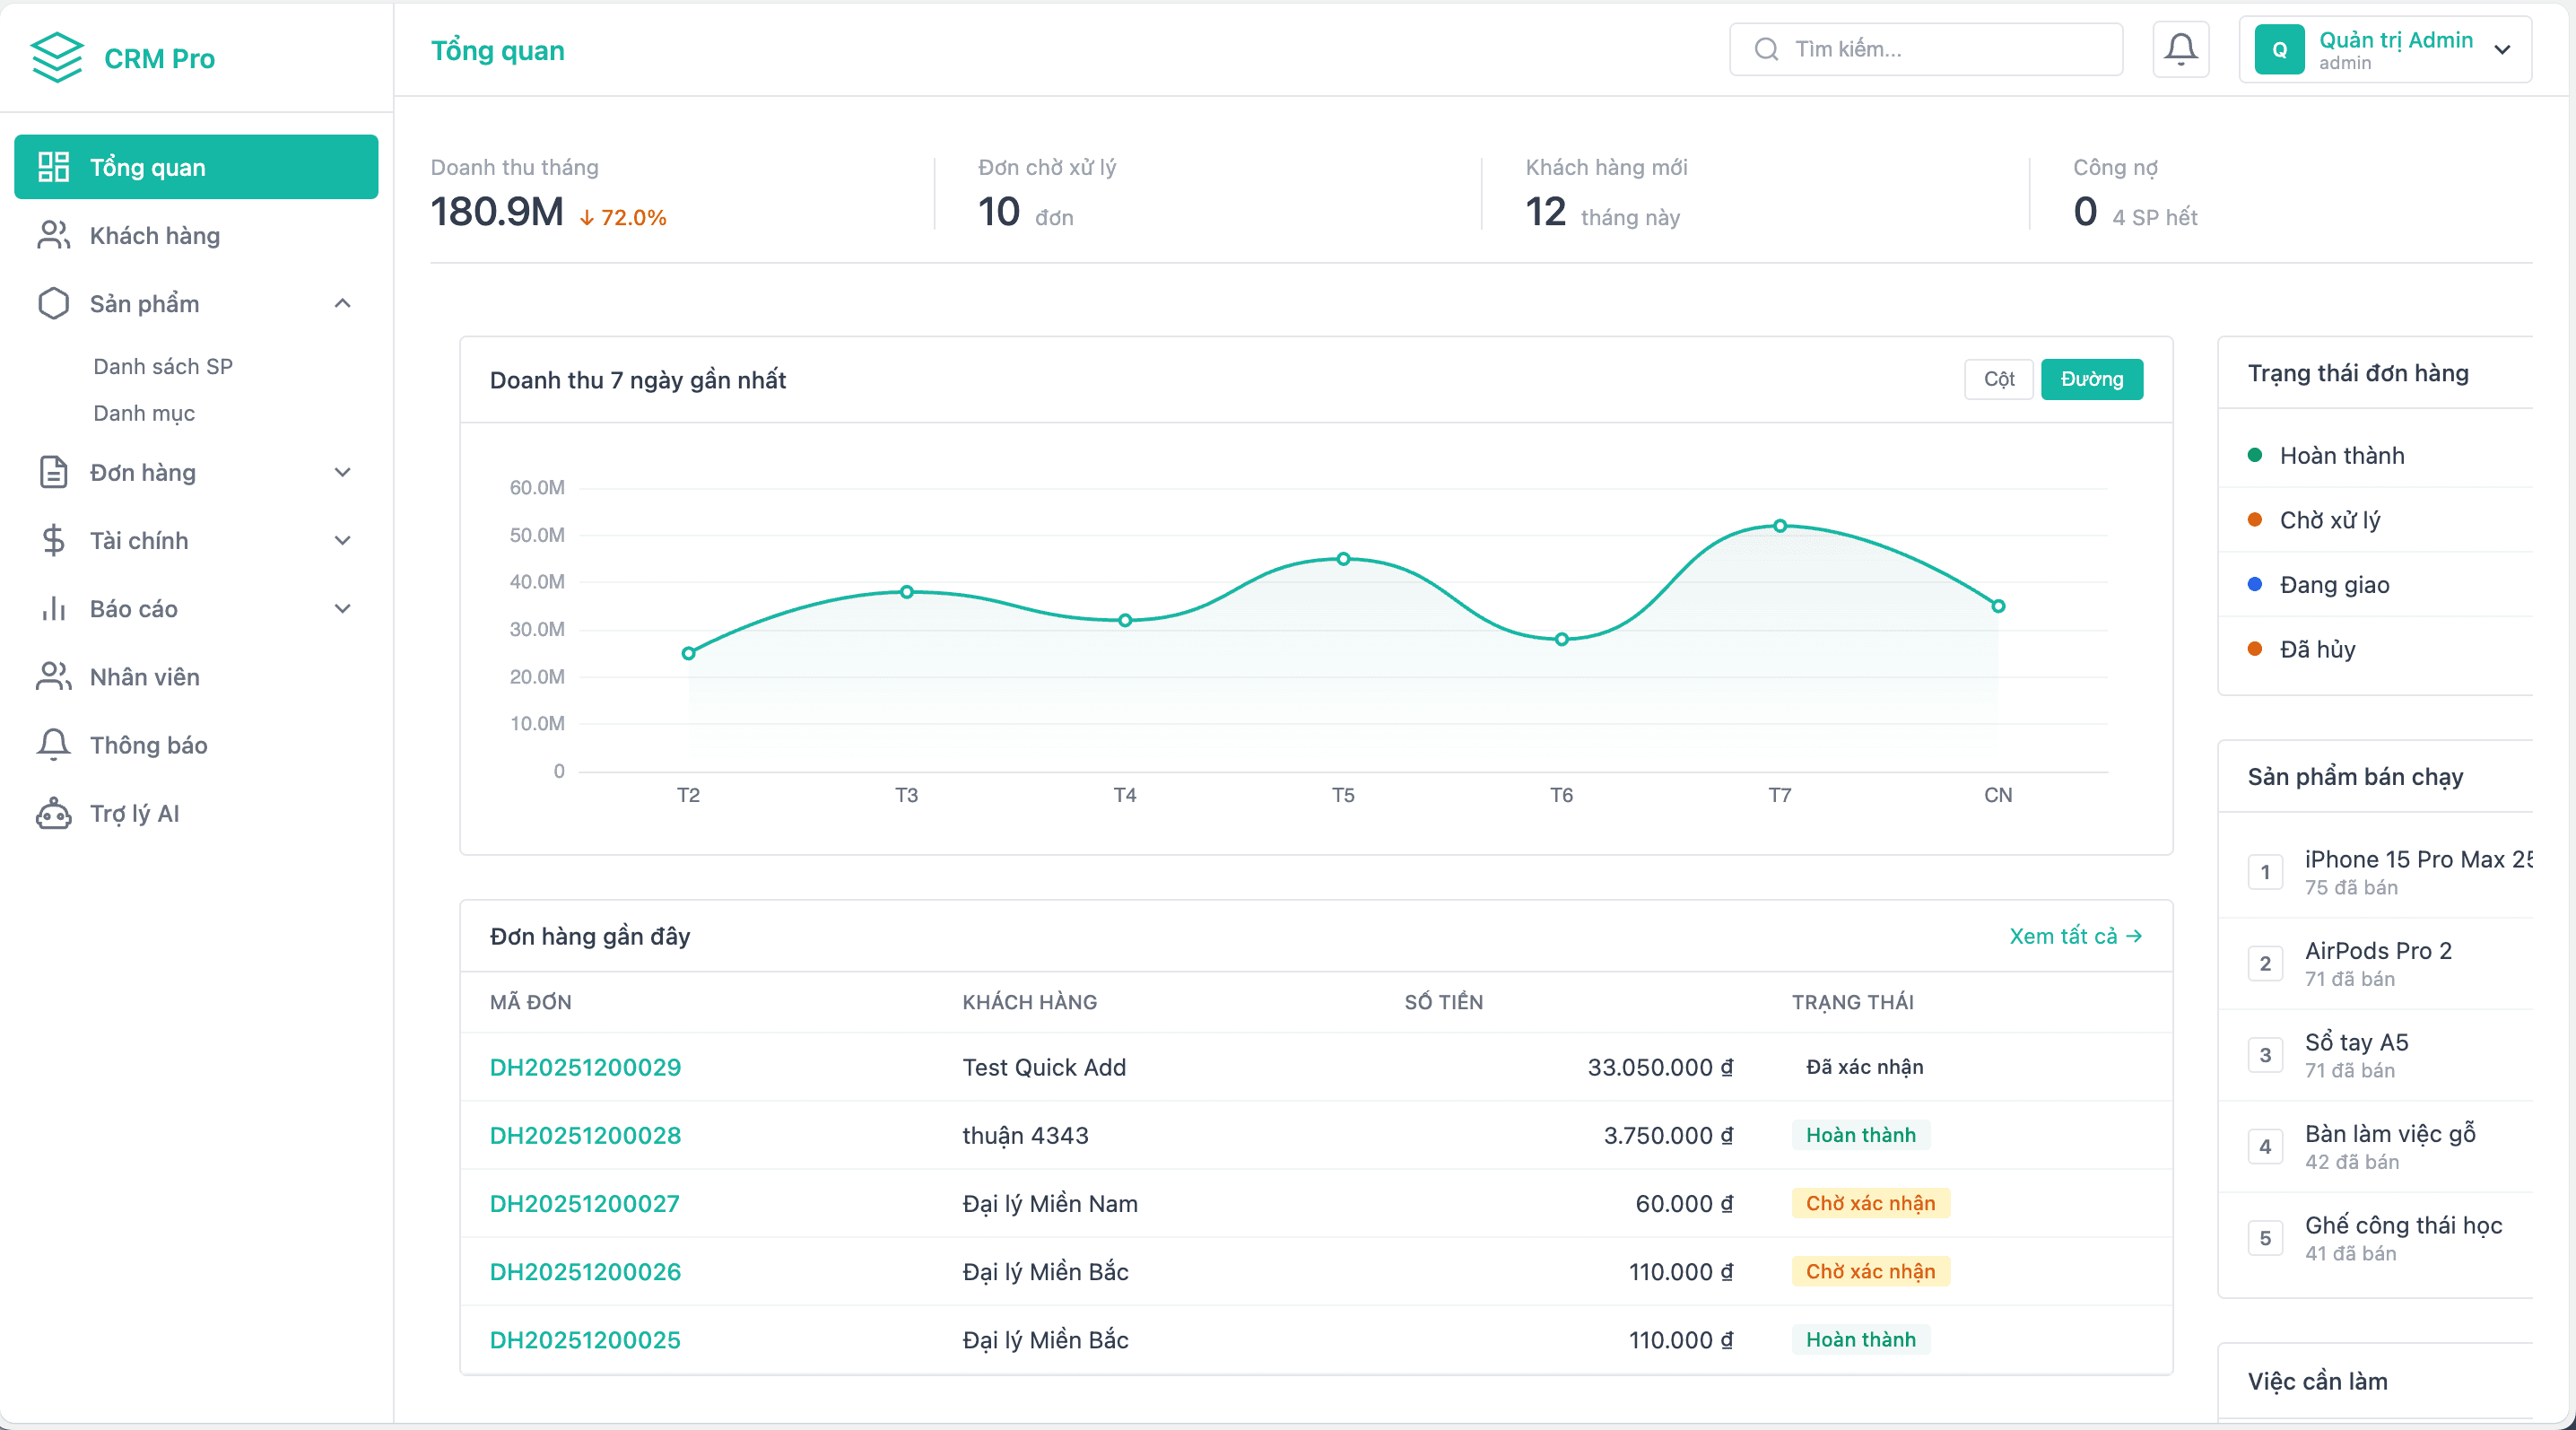2576x1430 pixels.
Task: Click the Báo cáo bar chart icon
Action: click(x=53, y=608)
